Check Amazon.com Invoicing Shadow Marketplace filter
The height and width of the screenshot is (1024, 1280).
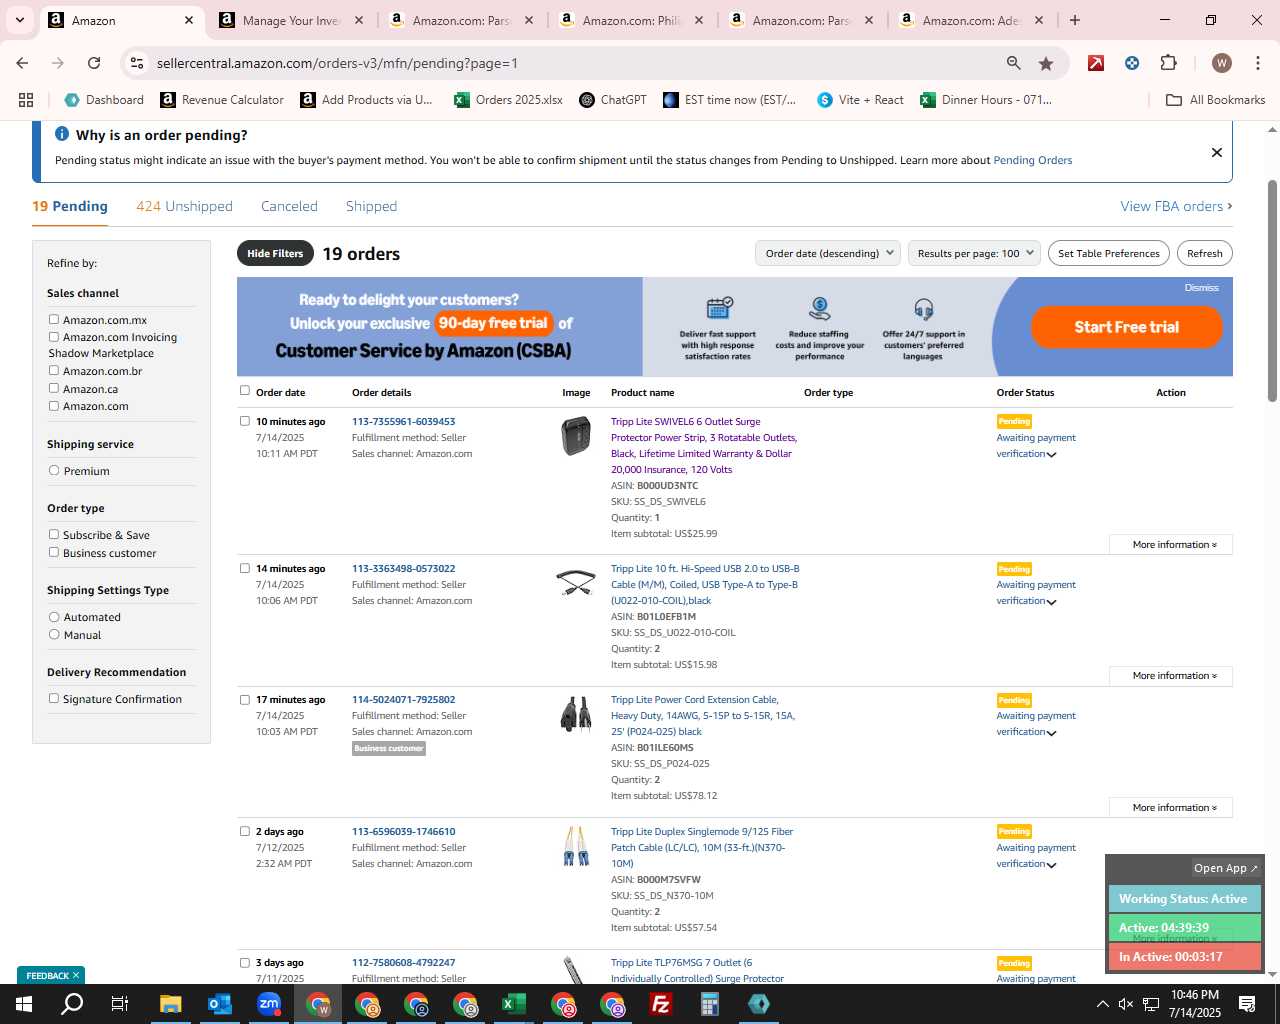(x=54, y=337)
